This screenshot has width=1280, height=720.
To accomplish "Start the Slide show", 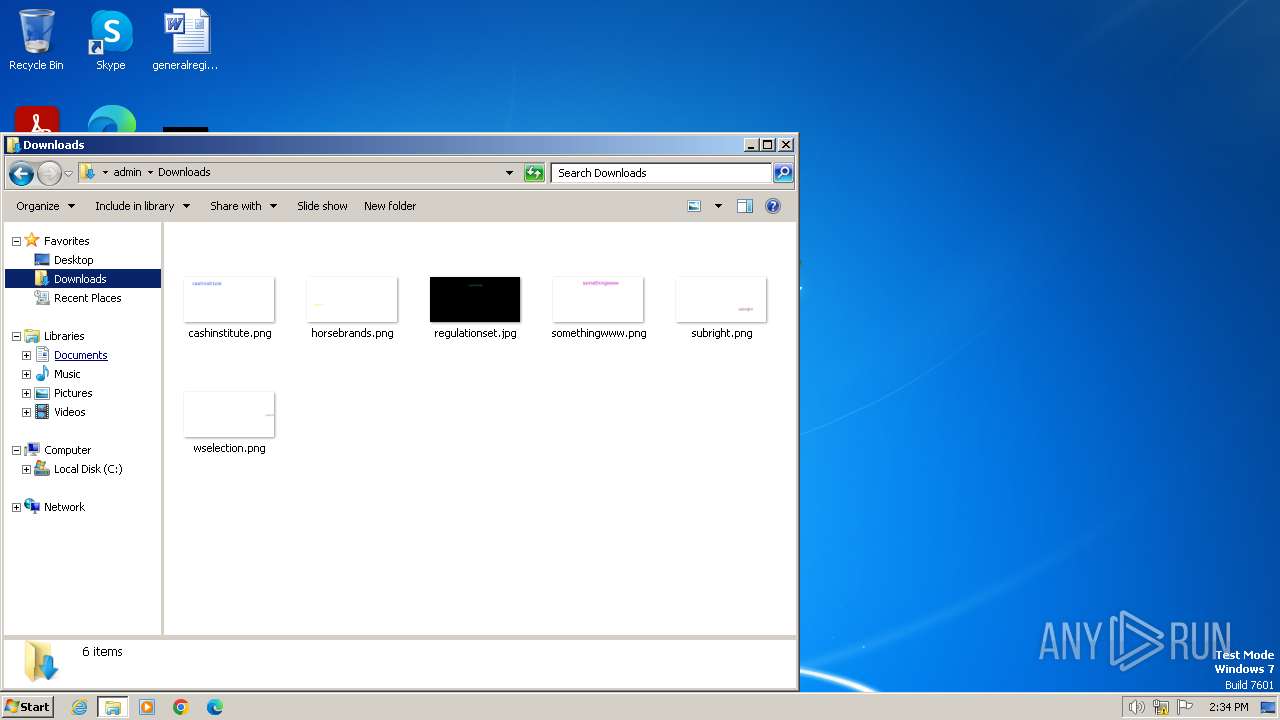I will [x=322, y=206].
